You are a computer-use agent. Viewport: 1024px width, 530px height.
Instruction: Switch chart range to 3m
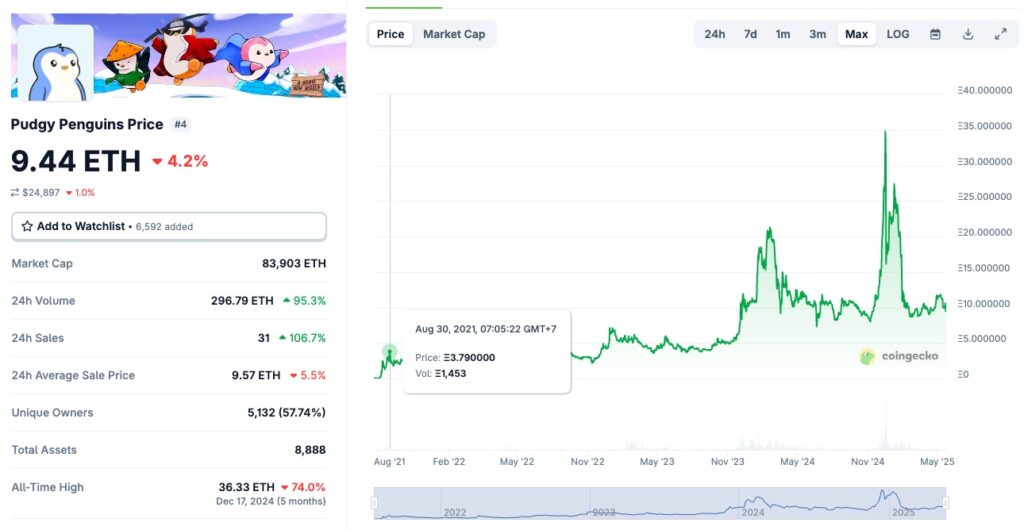pos(818,34)
